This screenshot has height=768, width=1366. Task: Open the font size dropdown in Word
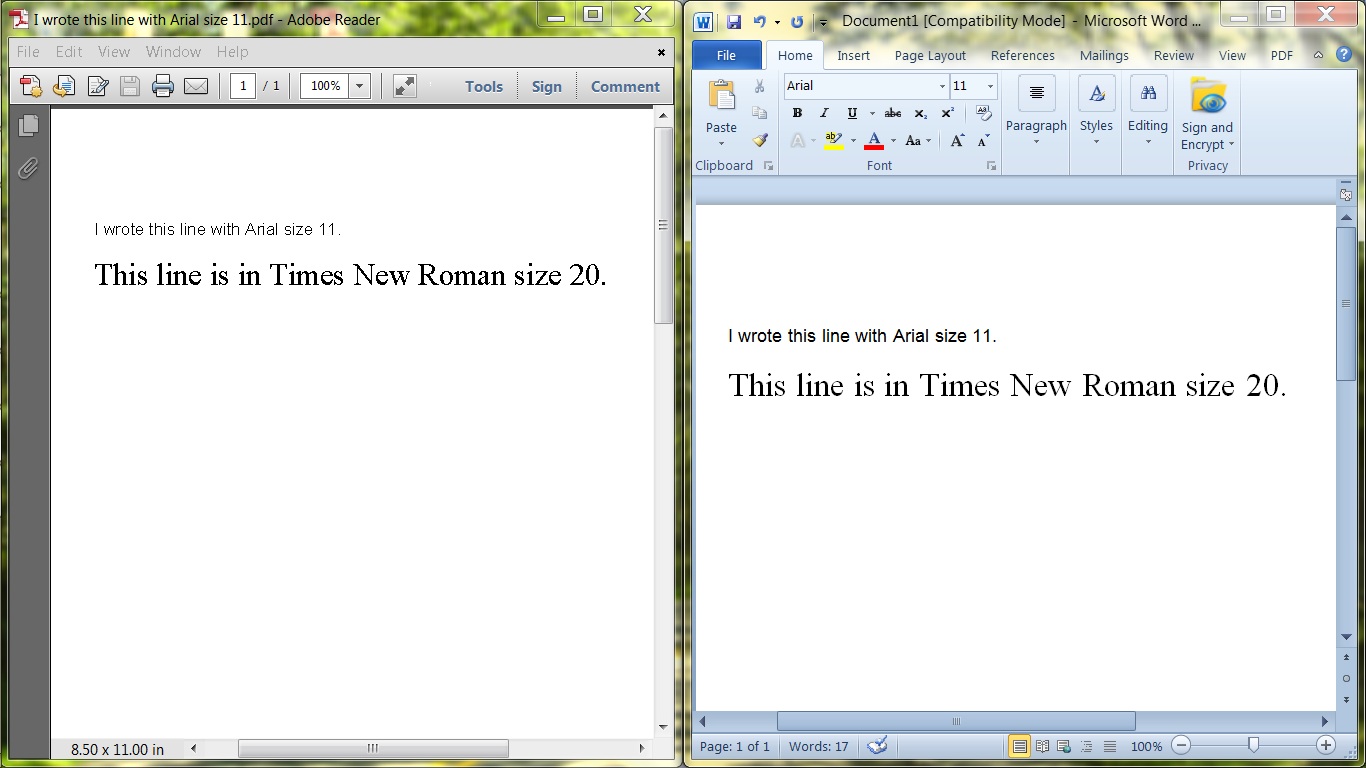[x=990, y=86]
